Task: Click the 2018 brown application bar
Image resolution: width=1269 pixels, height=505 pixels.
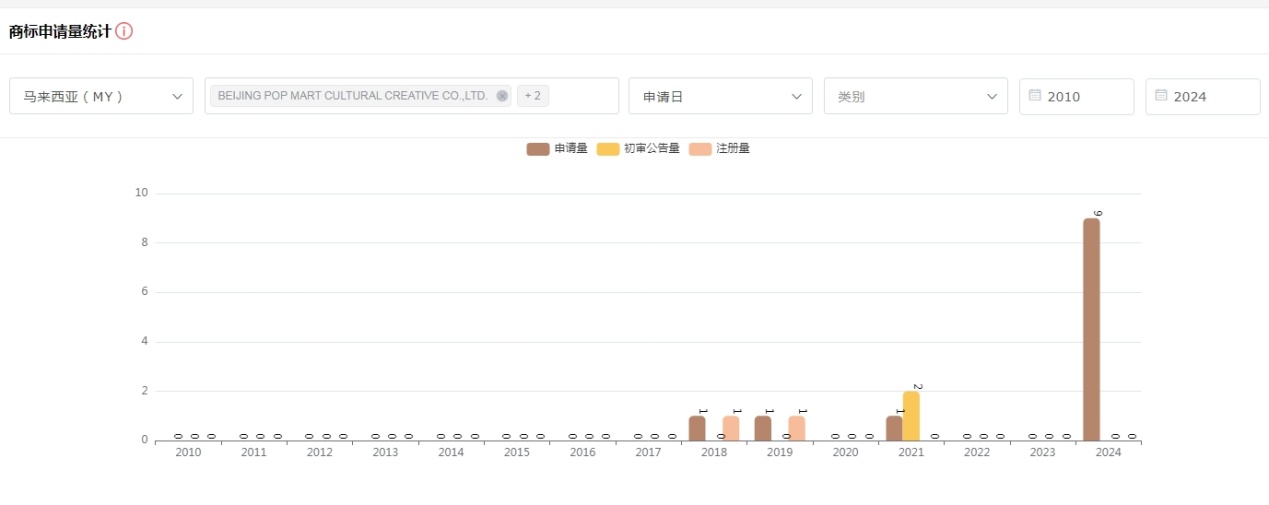Action: coord(697,428)
